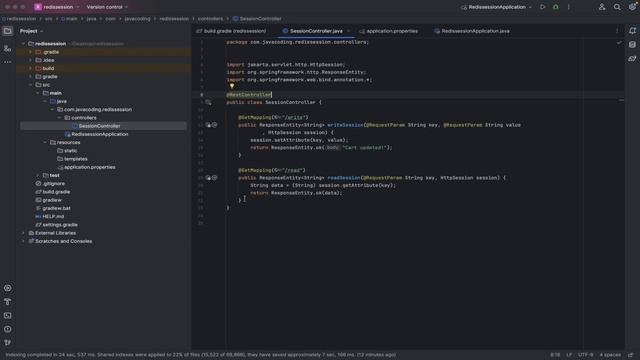Open the Problems tool window icon
Screen dimensions: 640x360
click(7, 329)
